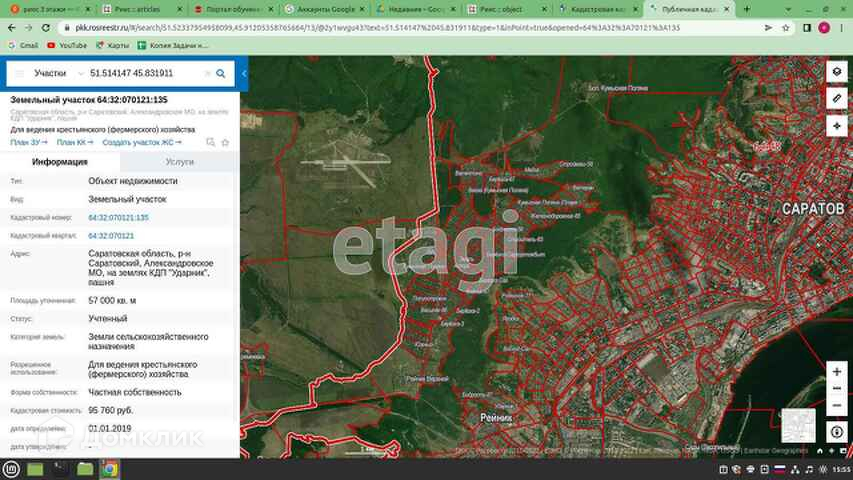Collapse the side panel with blue arrow
The height and width of the screenshot is (480, 853).
coord(244,73)
